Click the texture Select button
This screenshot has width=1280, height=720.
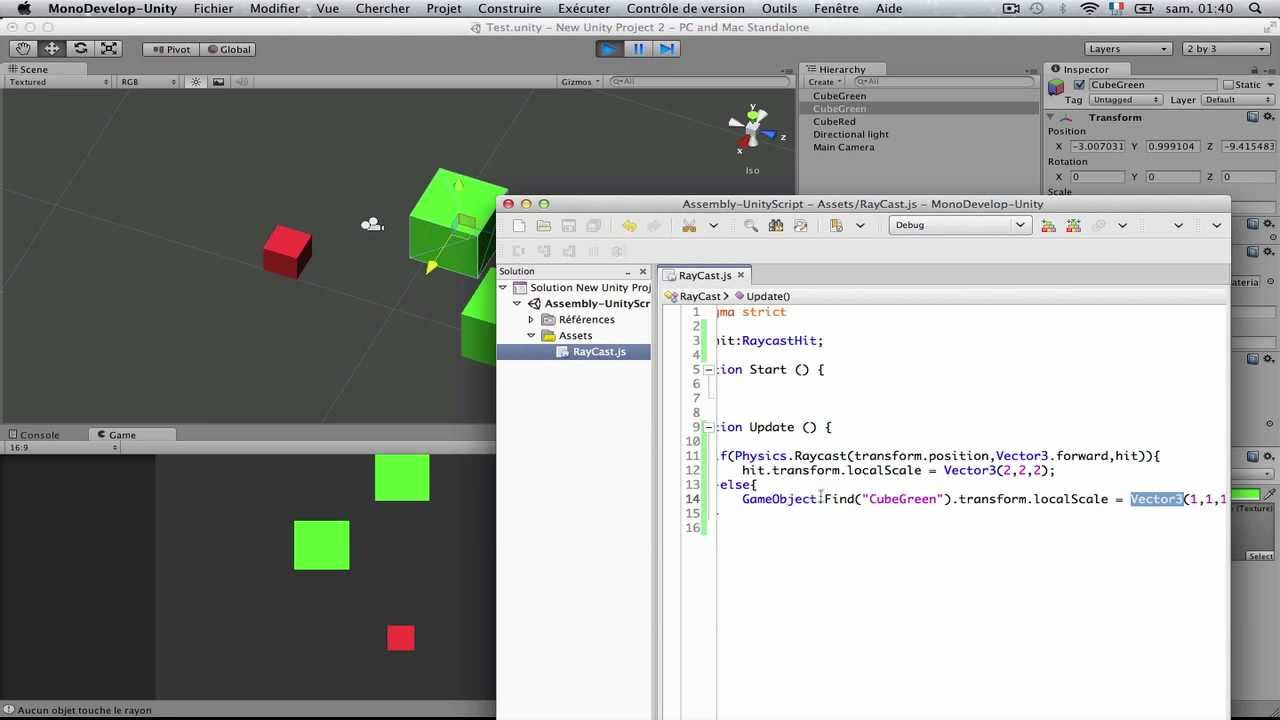click(x=1260, y=556)
